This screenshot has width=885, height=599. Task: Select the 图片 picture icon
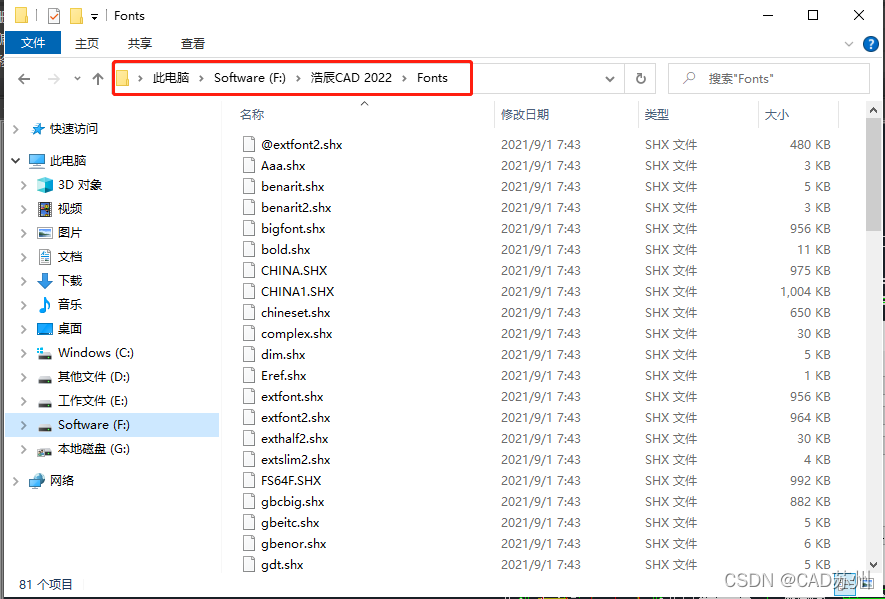point(45,233)
